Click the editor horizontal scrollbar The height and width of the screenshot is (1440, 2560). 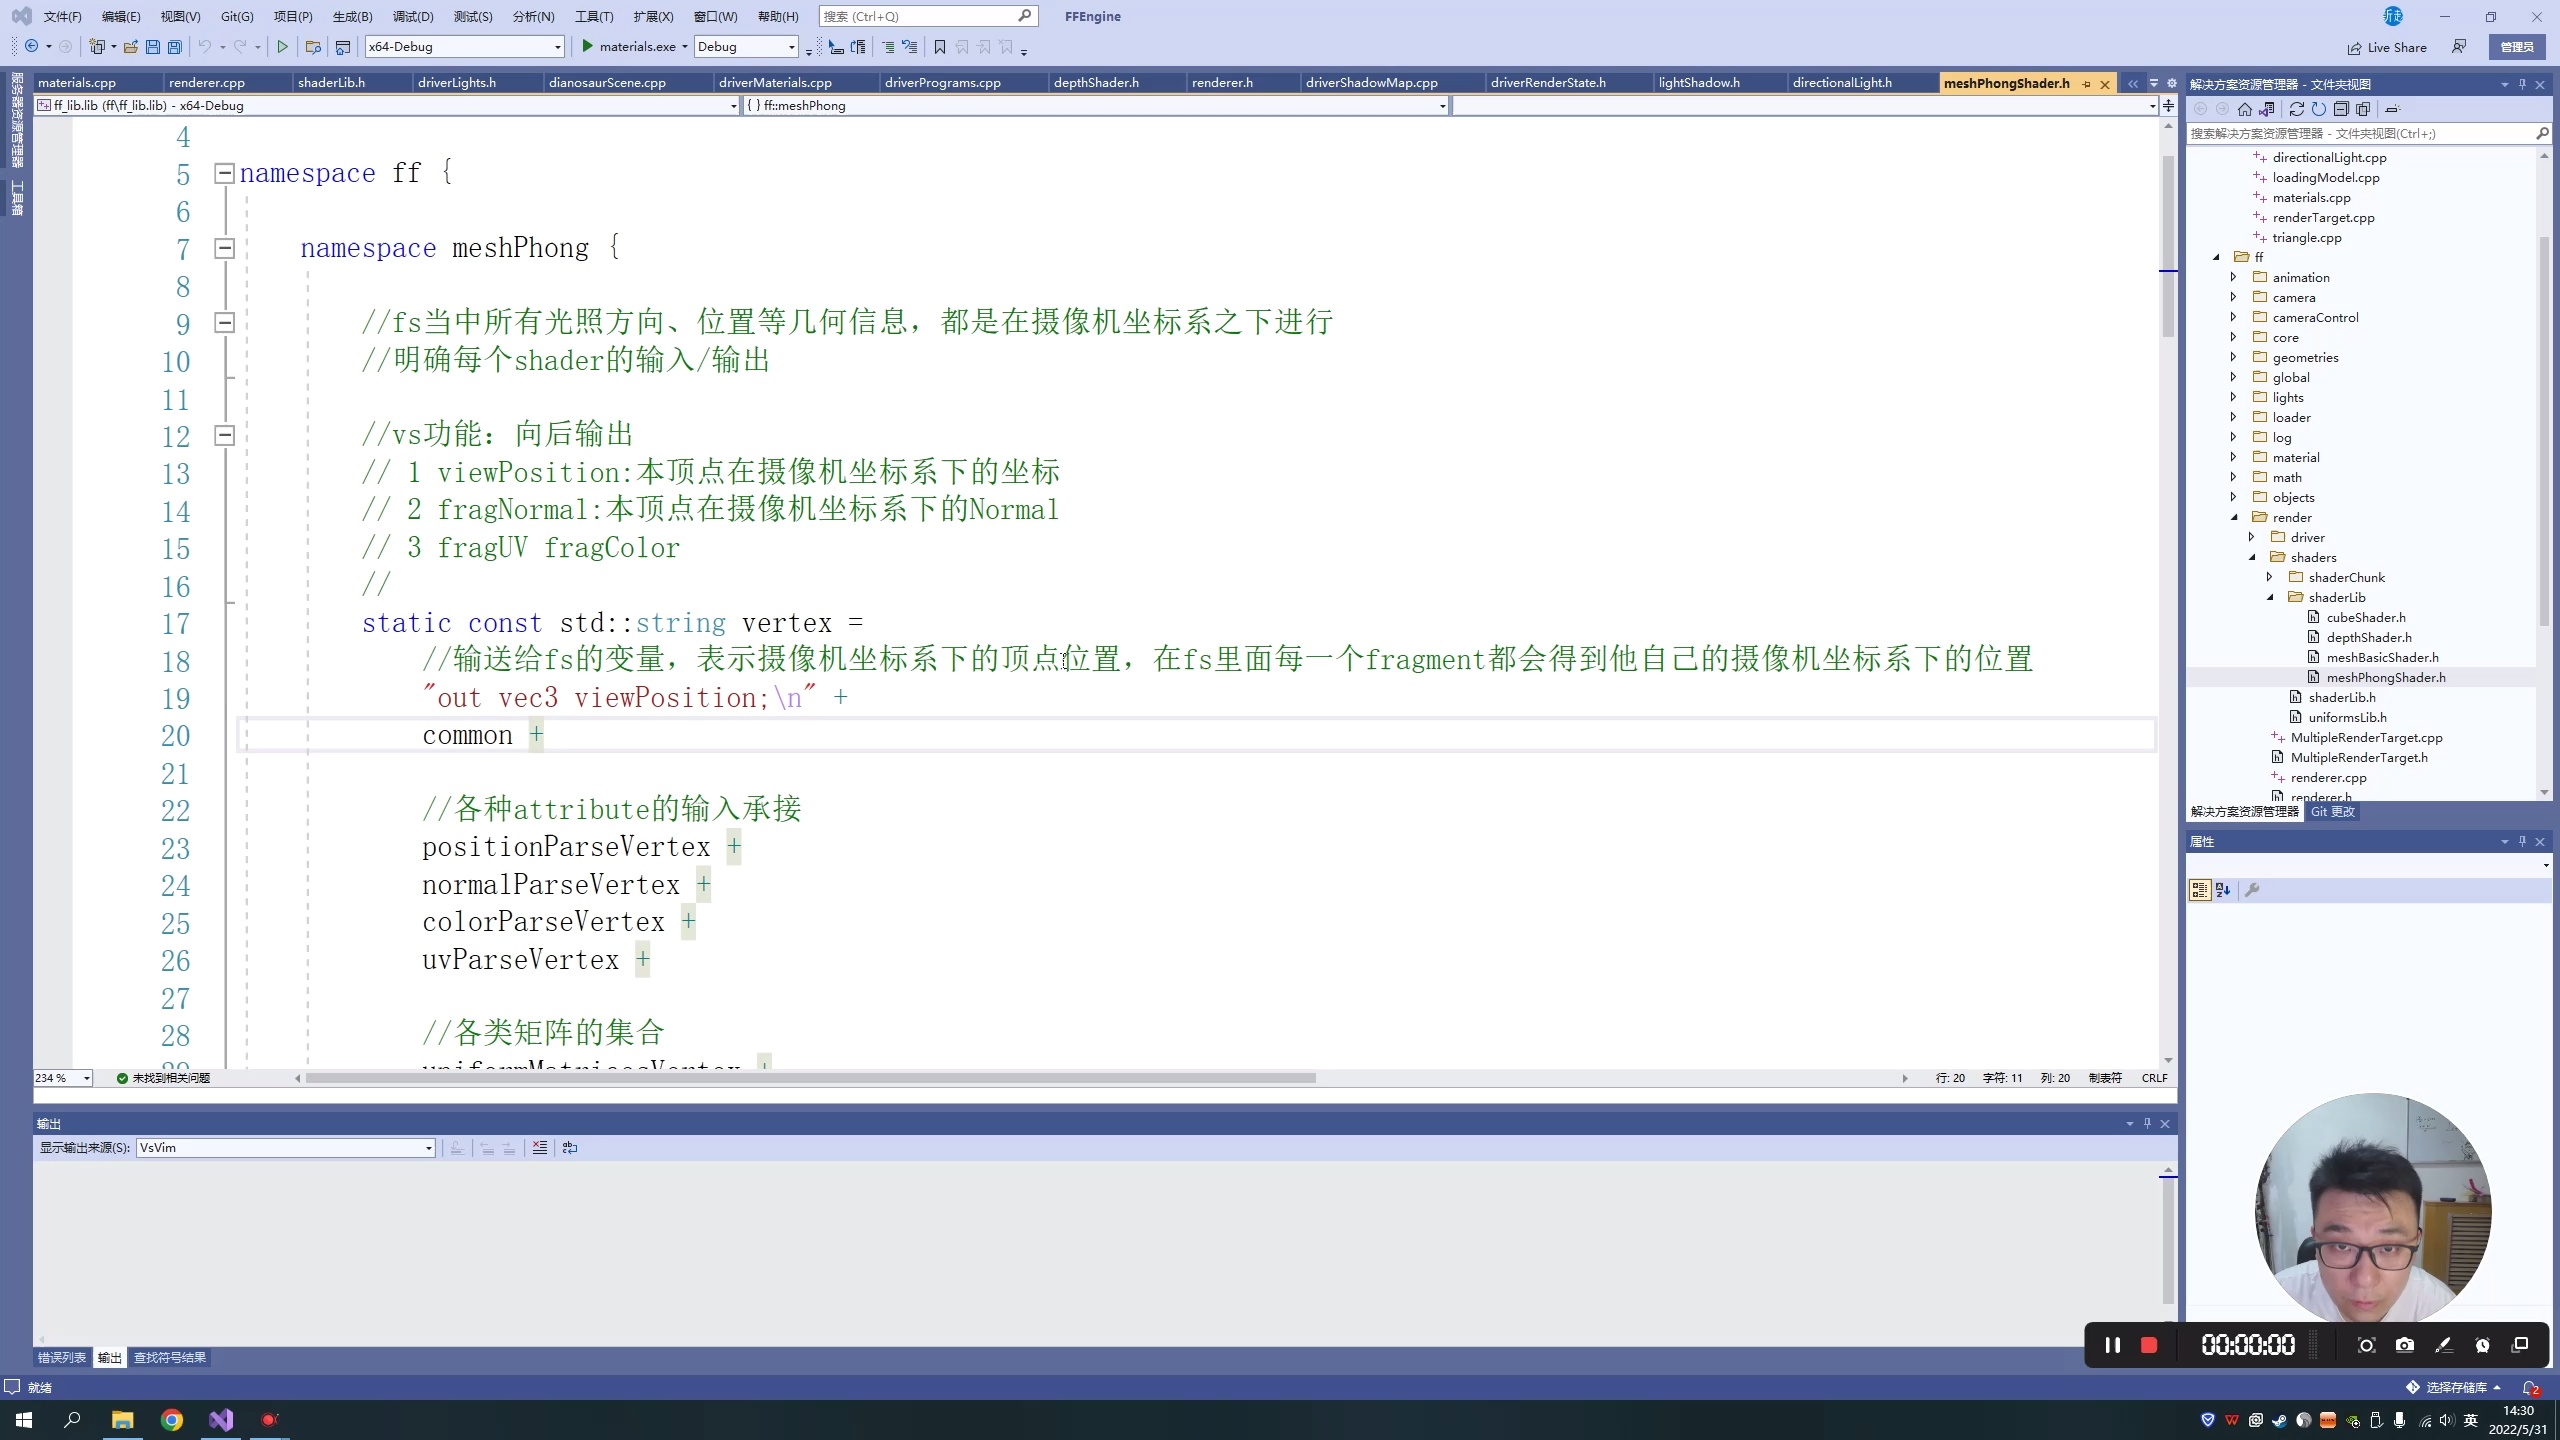[x=810, y=1078]
